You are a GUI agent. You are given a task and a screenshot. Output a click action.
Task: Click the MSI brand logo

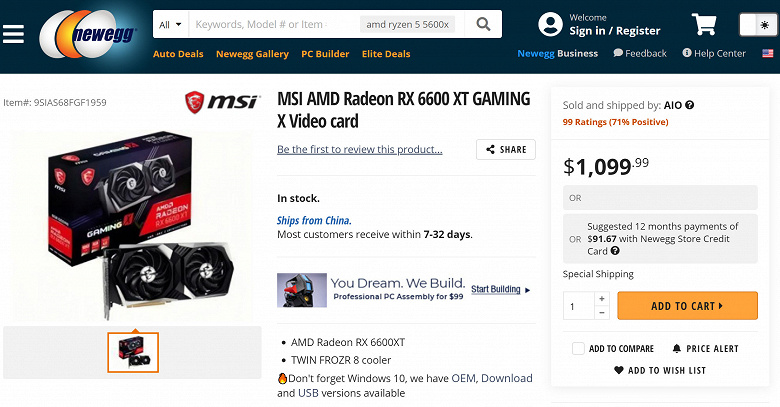click(x=223, y=103)
